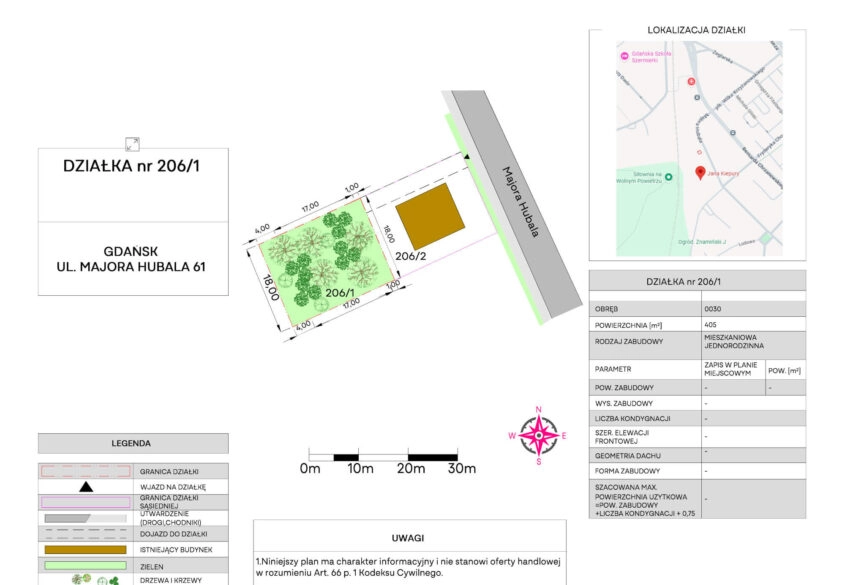
Task: Click the black entrance triangle in legend
Action: 86,487
